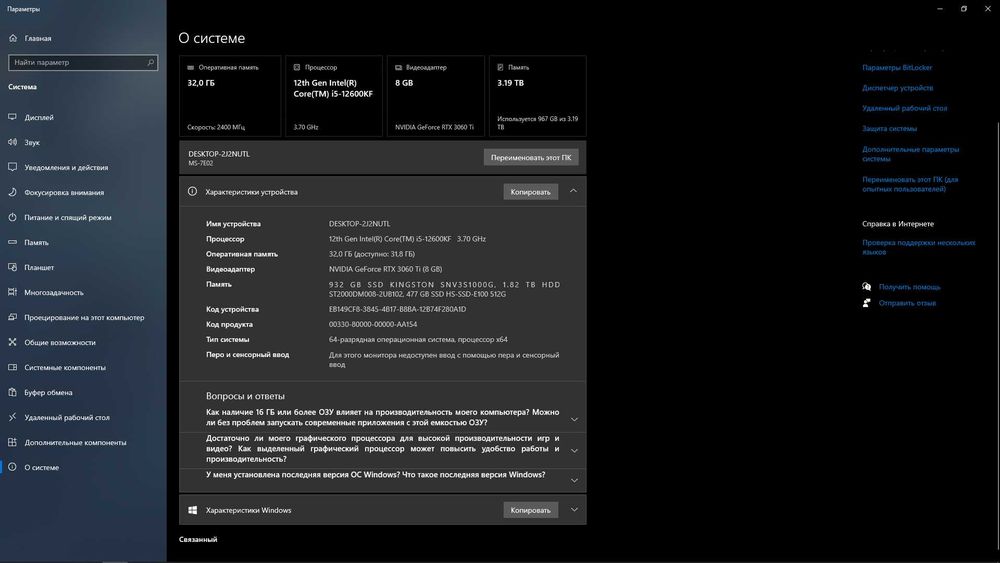Screen dimensions: 1000x563
Task: Open Device Manager link
Action: tap(897, 88)
